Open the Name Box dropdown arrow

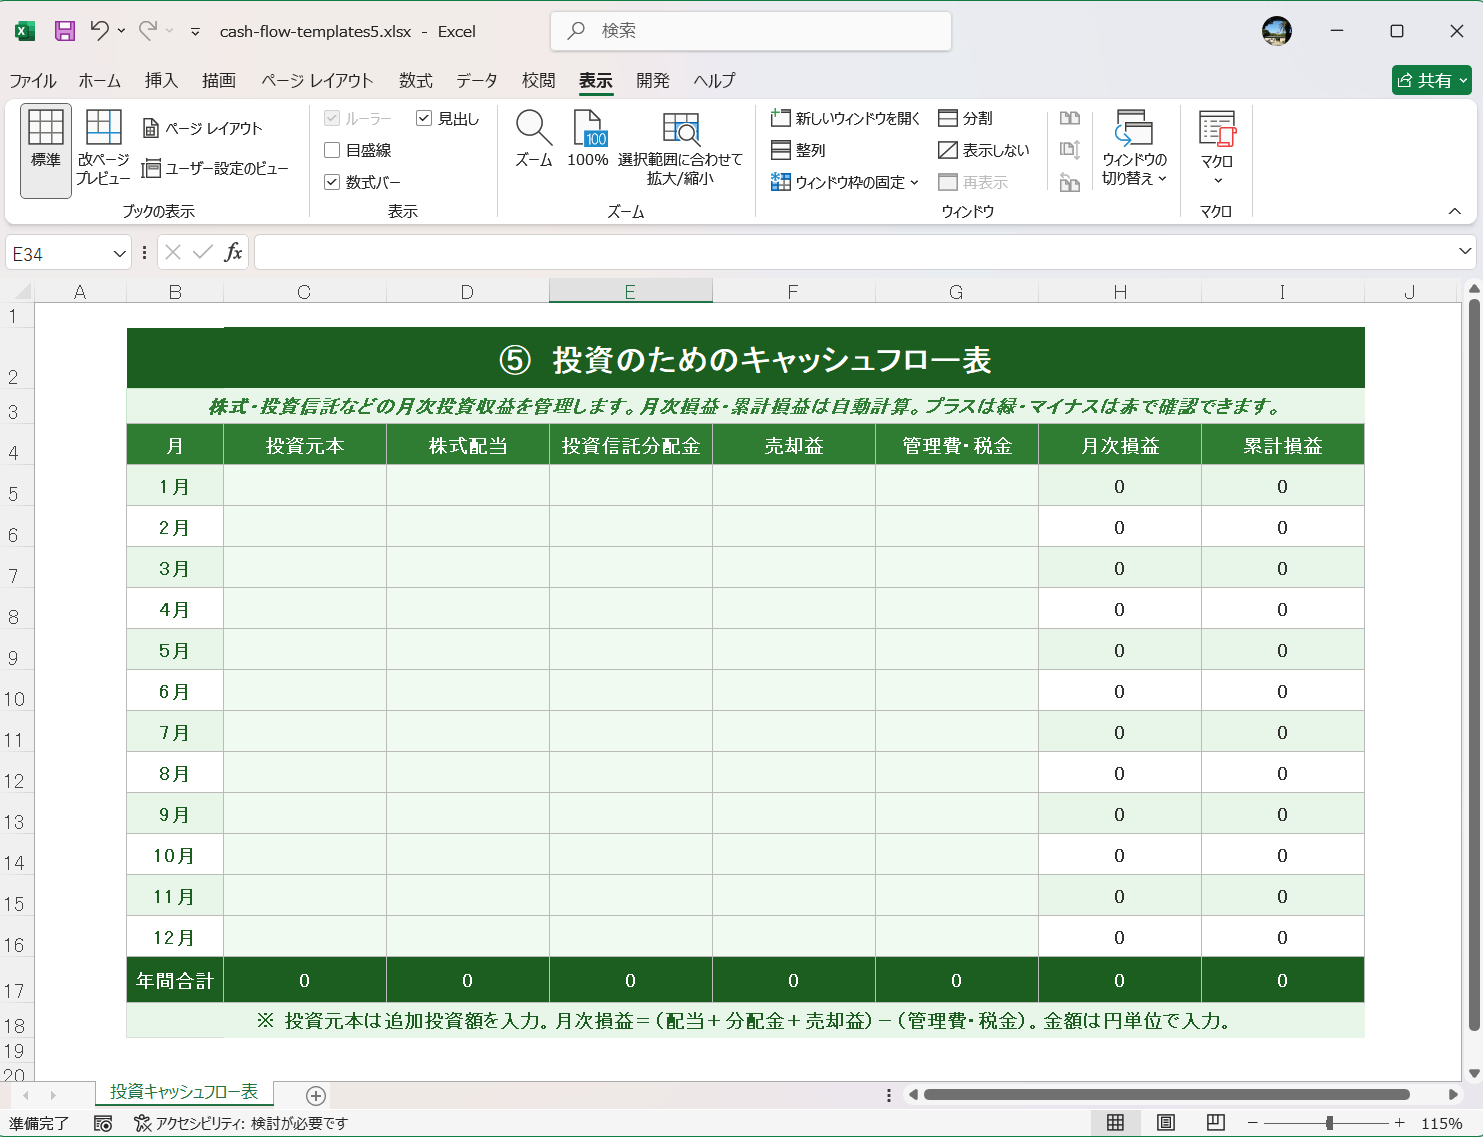point(120,253)
